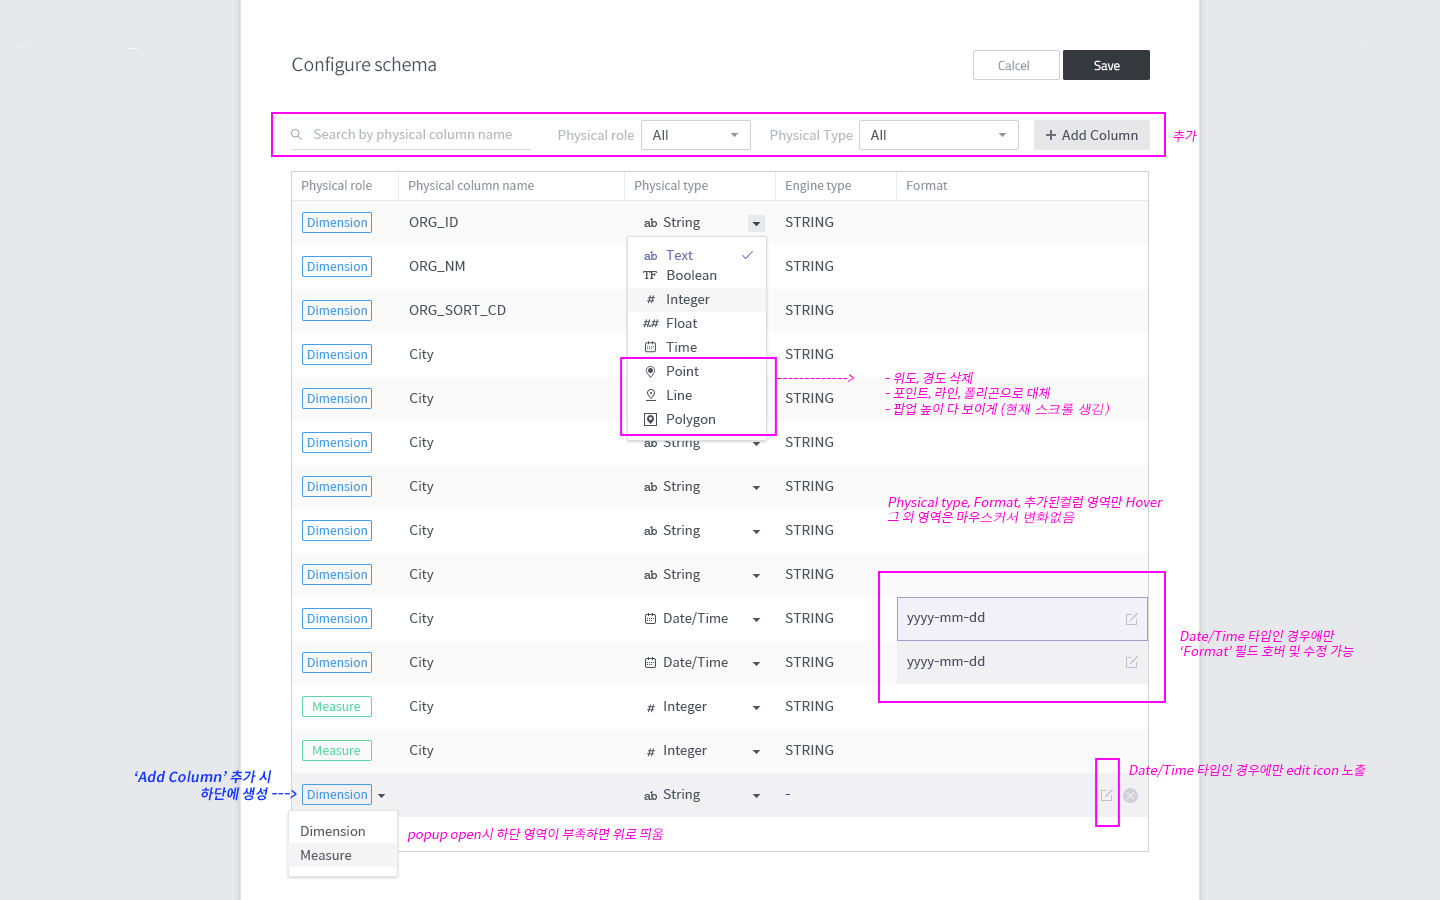Open the Physical Type filter dropdown
The image size is (1440, 900).
(x=939, y=135)
